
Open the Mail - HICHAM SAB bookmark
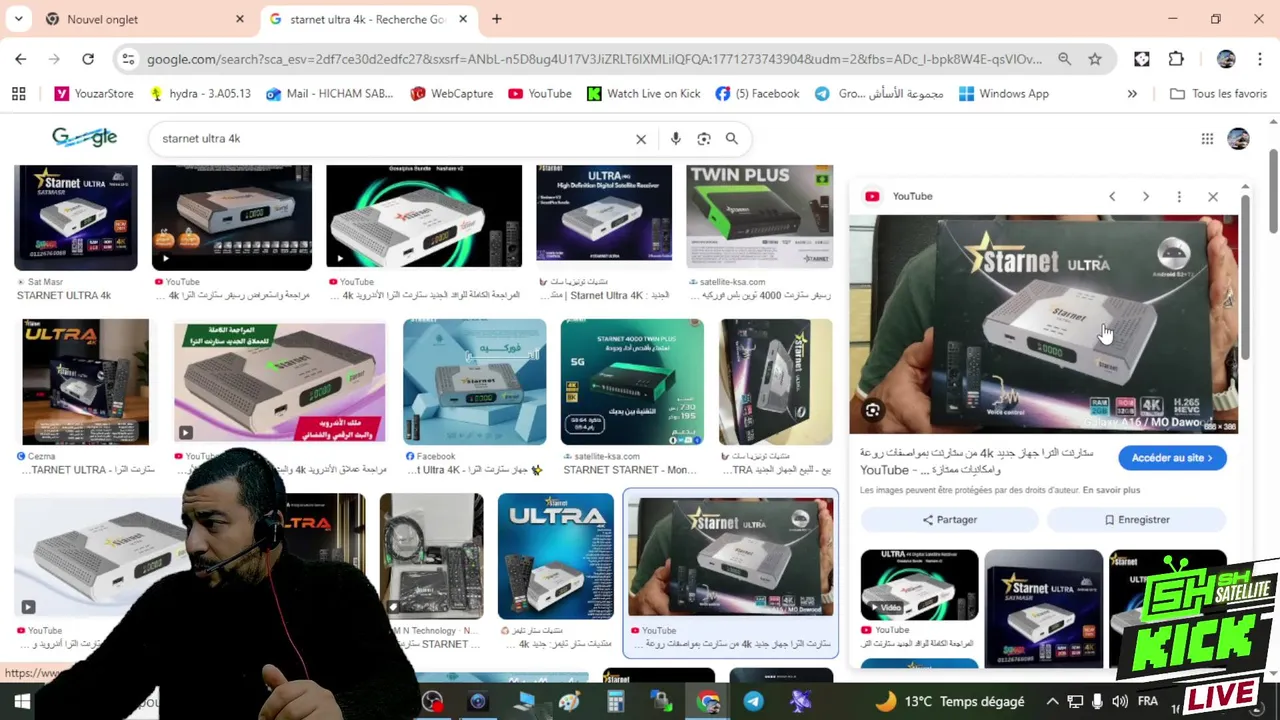(x=329, y=94)
